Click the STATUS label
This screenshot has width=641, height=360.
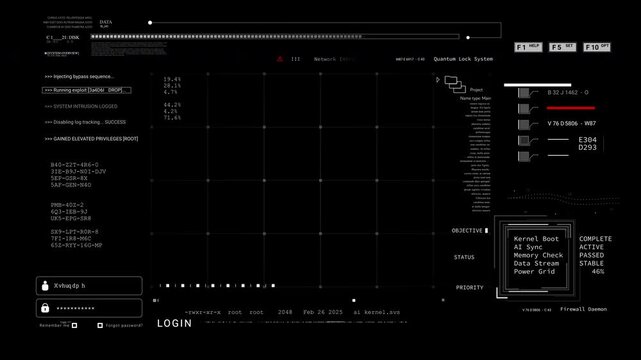[x=464, y=257]
